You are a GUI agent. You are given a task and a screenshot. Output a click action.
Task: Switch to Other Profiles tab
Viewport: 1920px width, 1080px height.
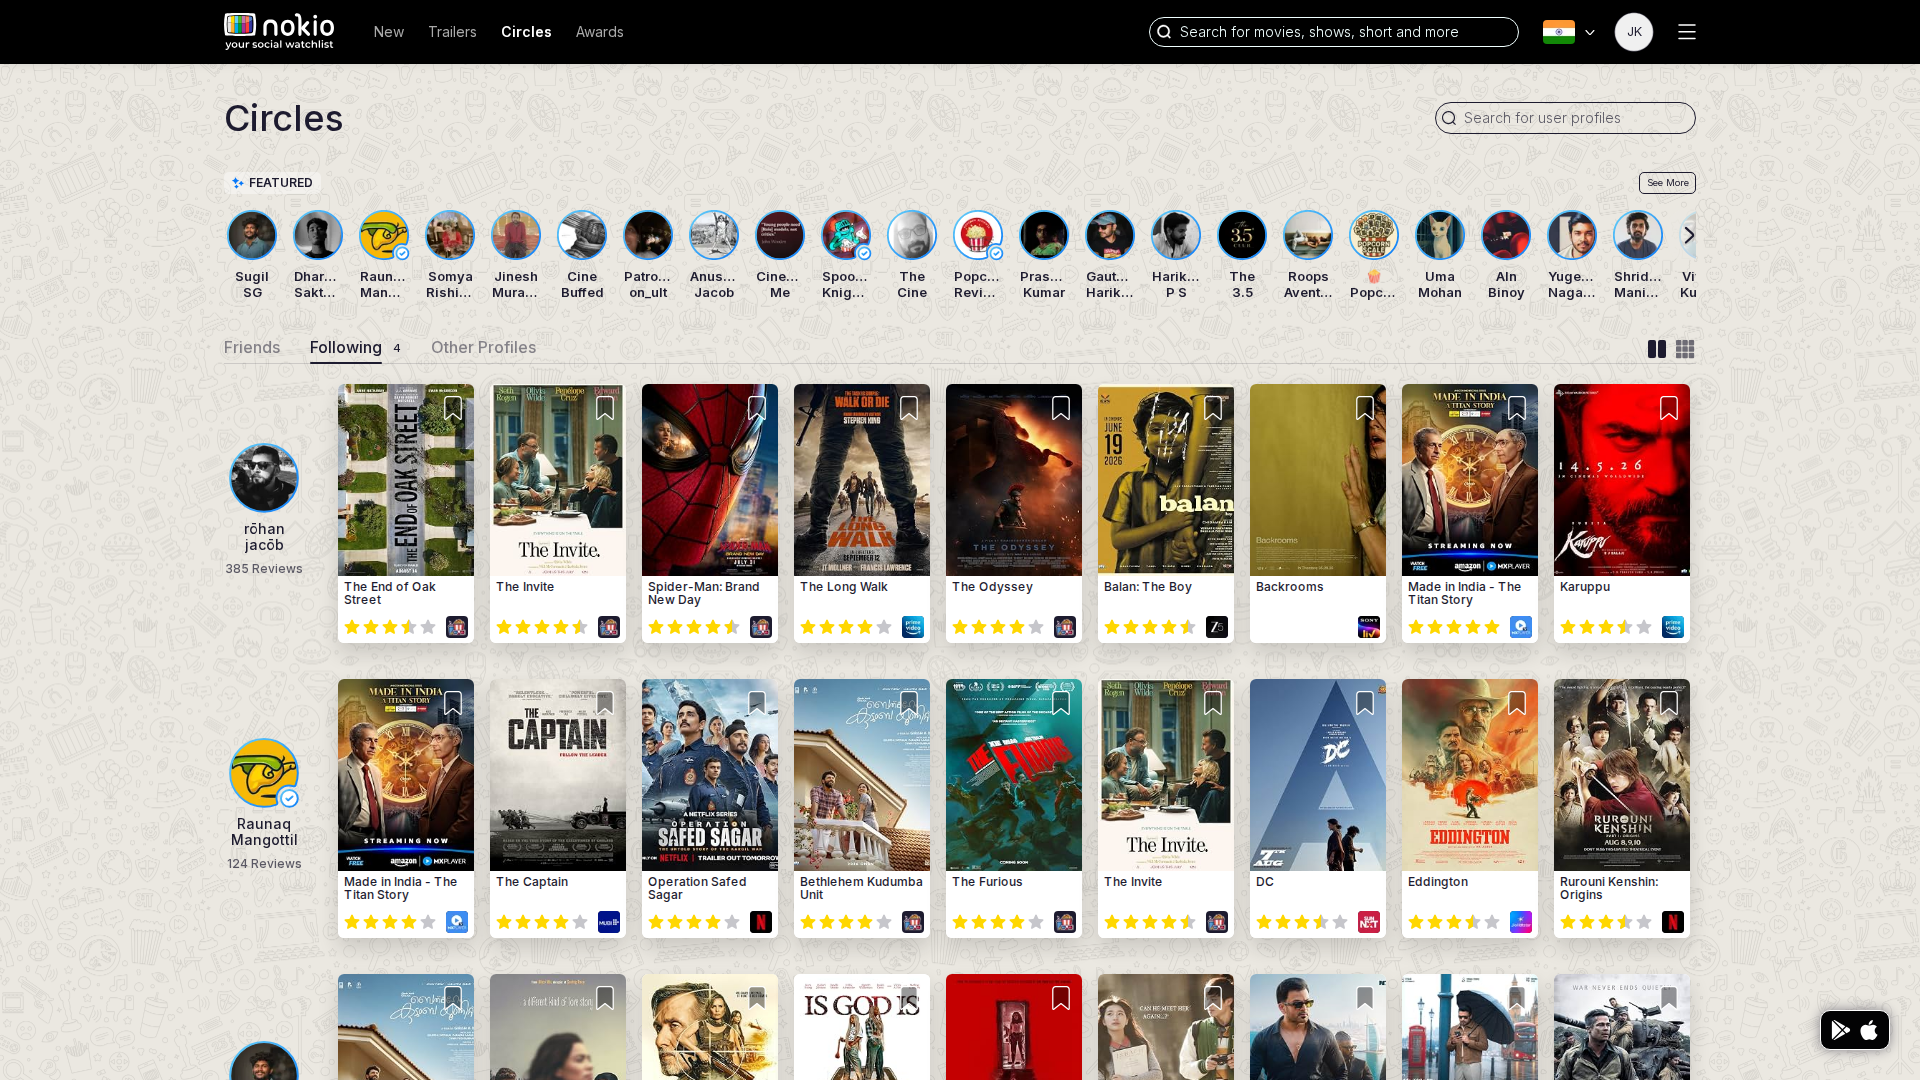coord(483,347)
